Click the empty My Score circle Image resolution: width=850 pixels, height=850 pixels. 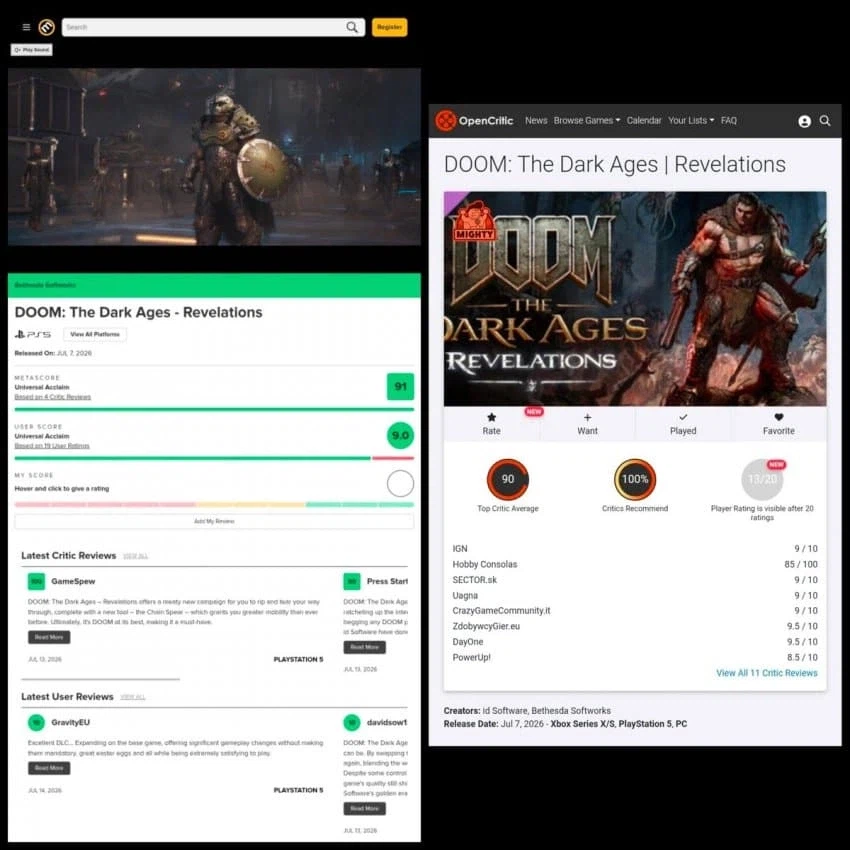click(x=400, y=484)
